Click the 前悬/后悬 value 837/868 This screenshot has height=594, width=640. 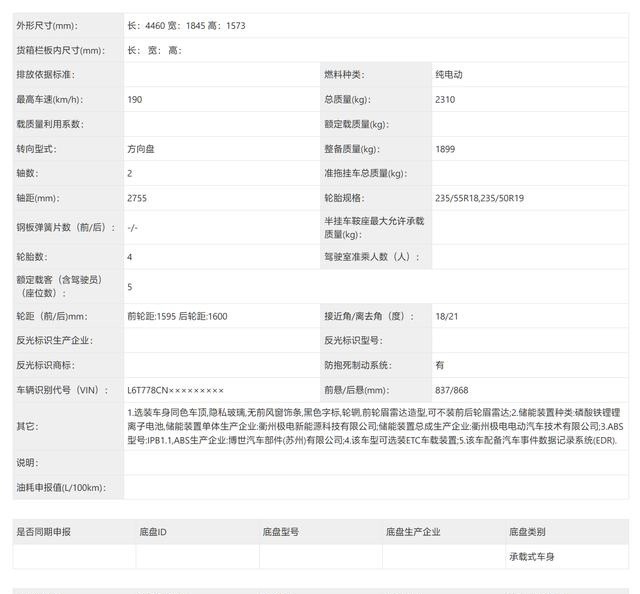[x=451, y=390]
